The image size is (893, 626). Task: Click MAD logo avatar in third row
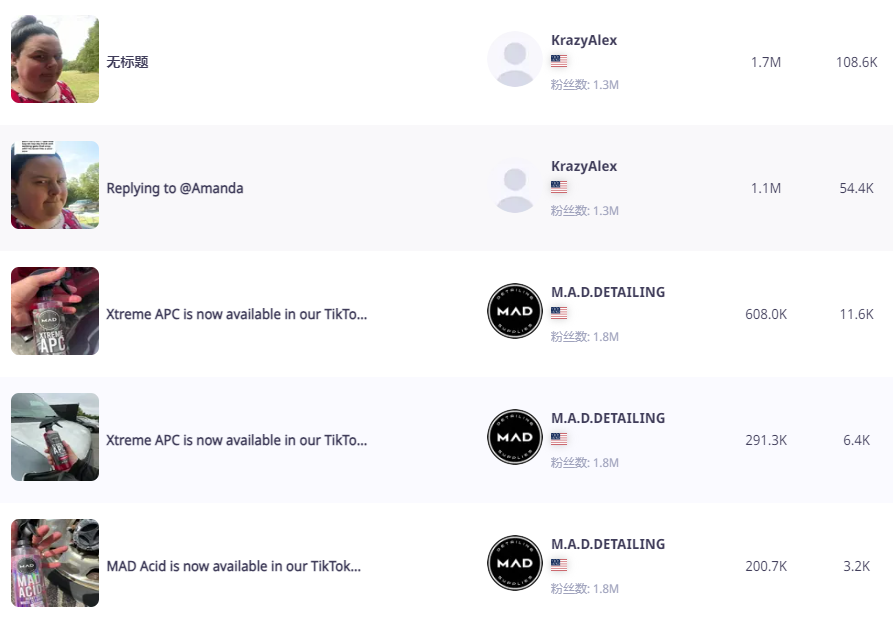click(x=515, y=311)
